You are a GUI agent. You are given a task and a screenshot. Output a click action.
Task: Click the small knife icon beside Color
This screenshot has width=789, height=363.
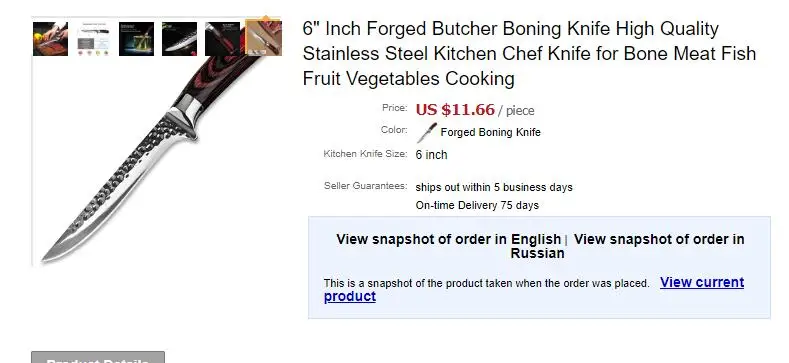coord(427,132)
